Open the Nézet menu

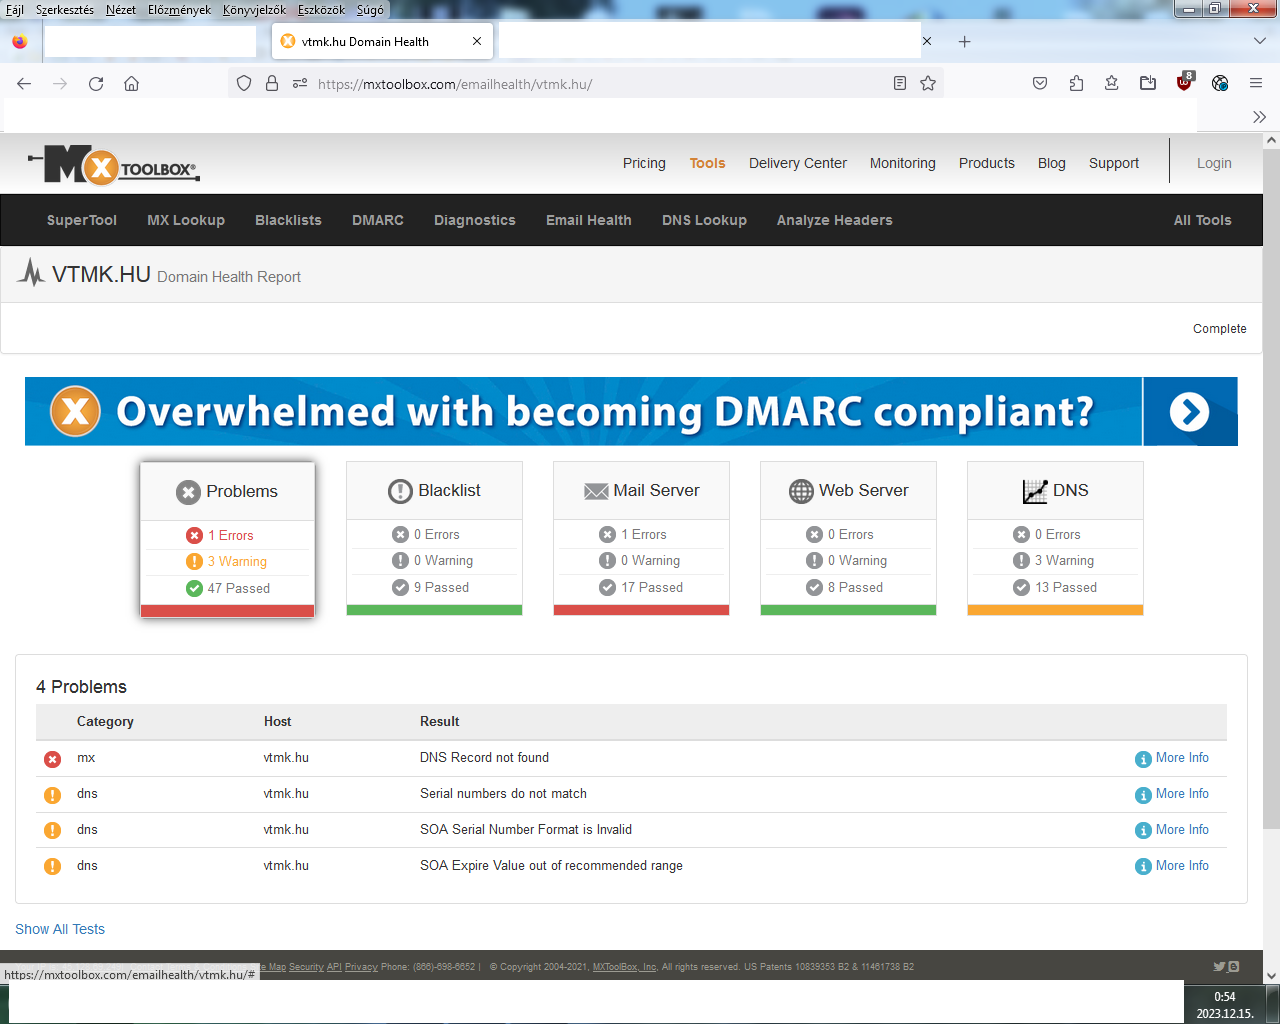click(x=121, y=10)
